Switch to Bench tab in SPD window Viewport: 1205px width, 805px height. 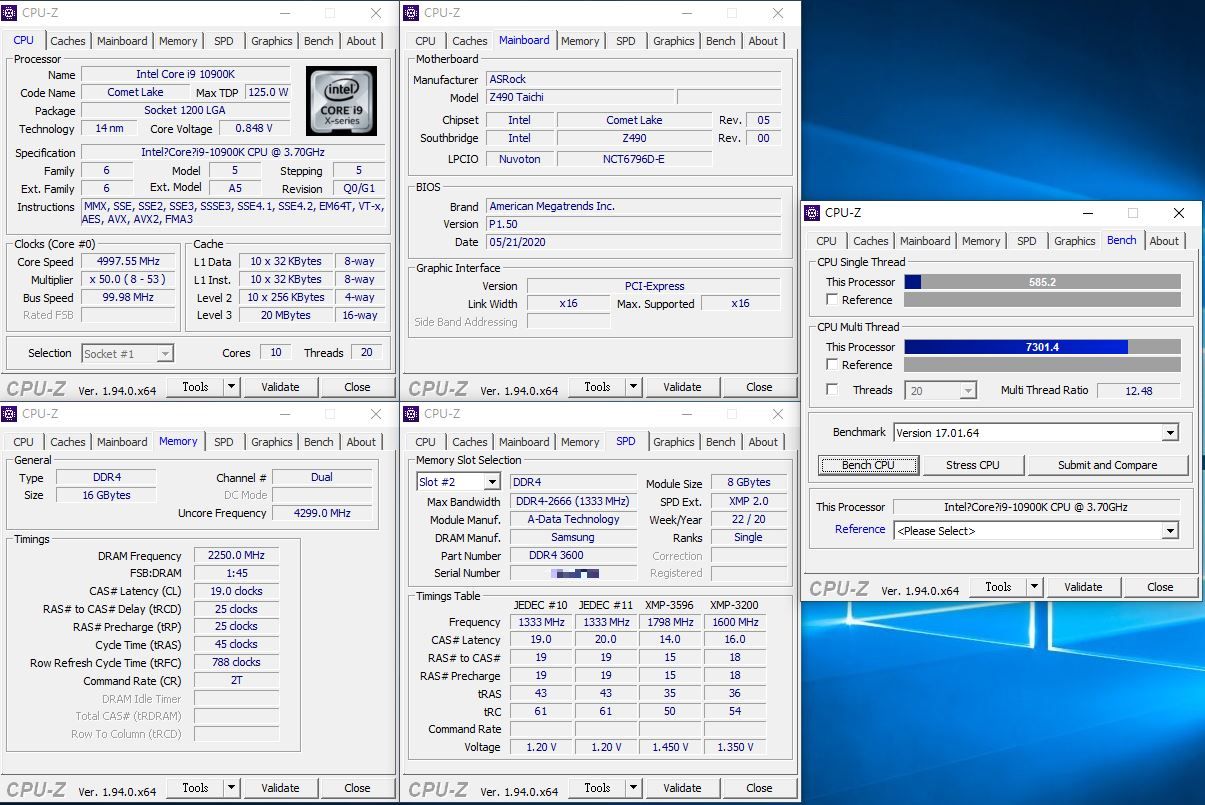pos(721,442)
